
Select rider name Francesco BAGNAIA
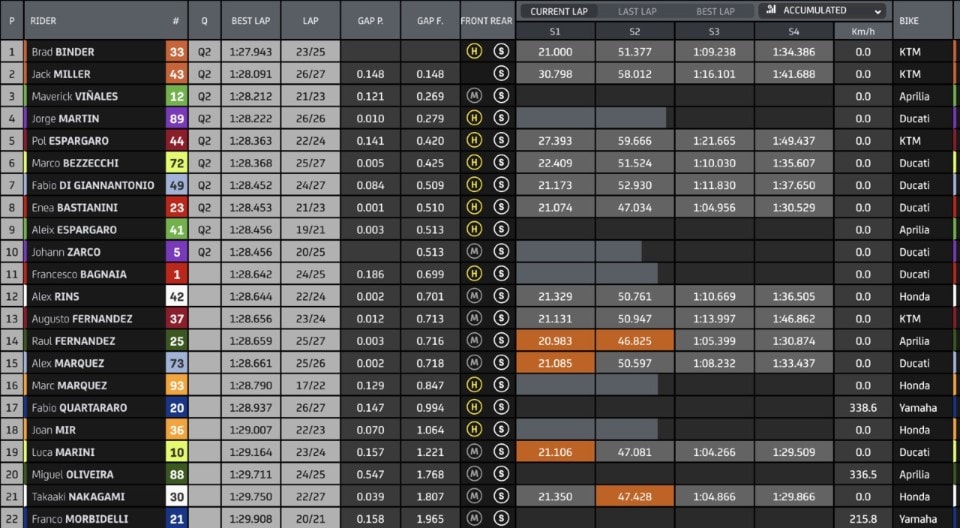coord(79,274)
